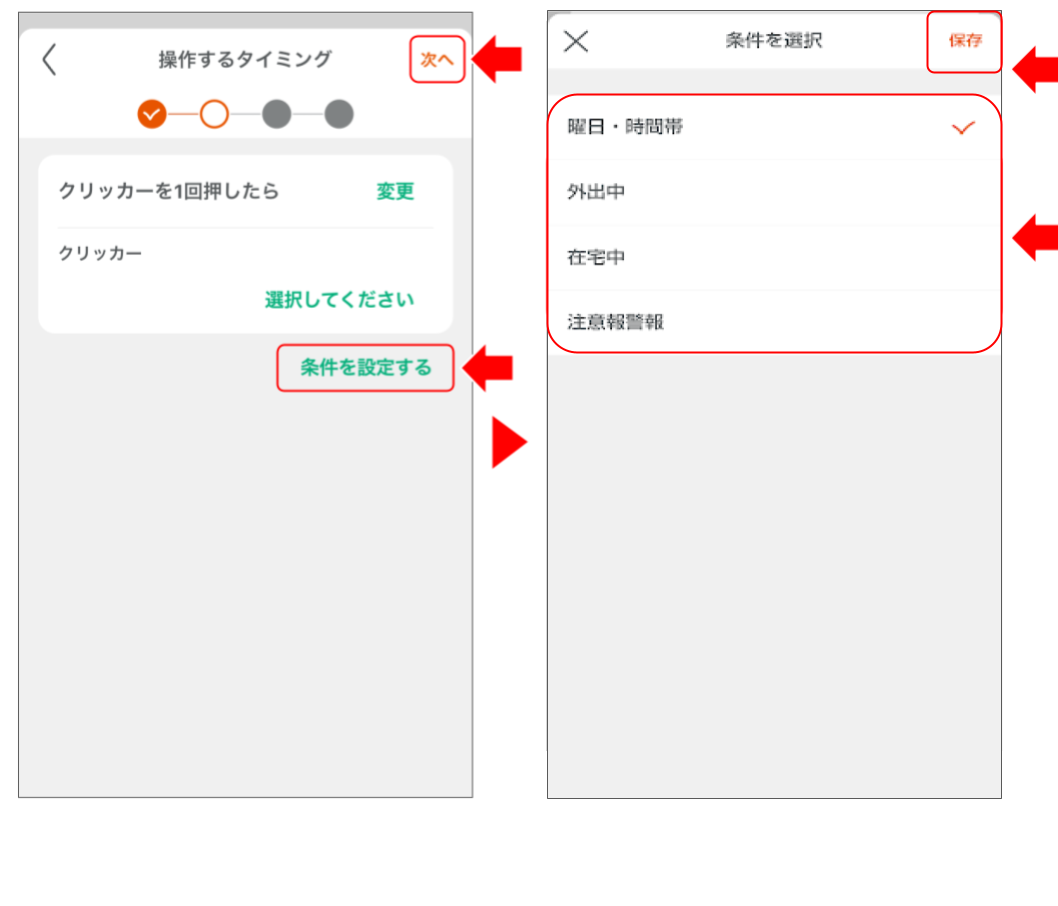Click the red triangle between the screens

[507, 443]
